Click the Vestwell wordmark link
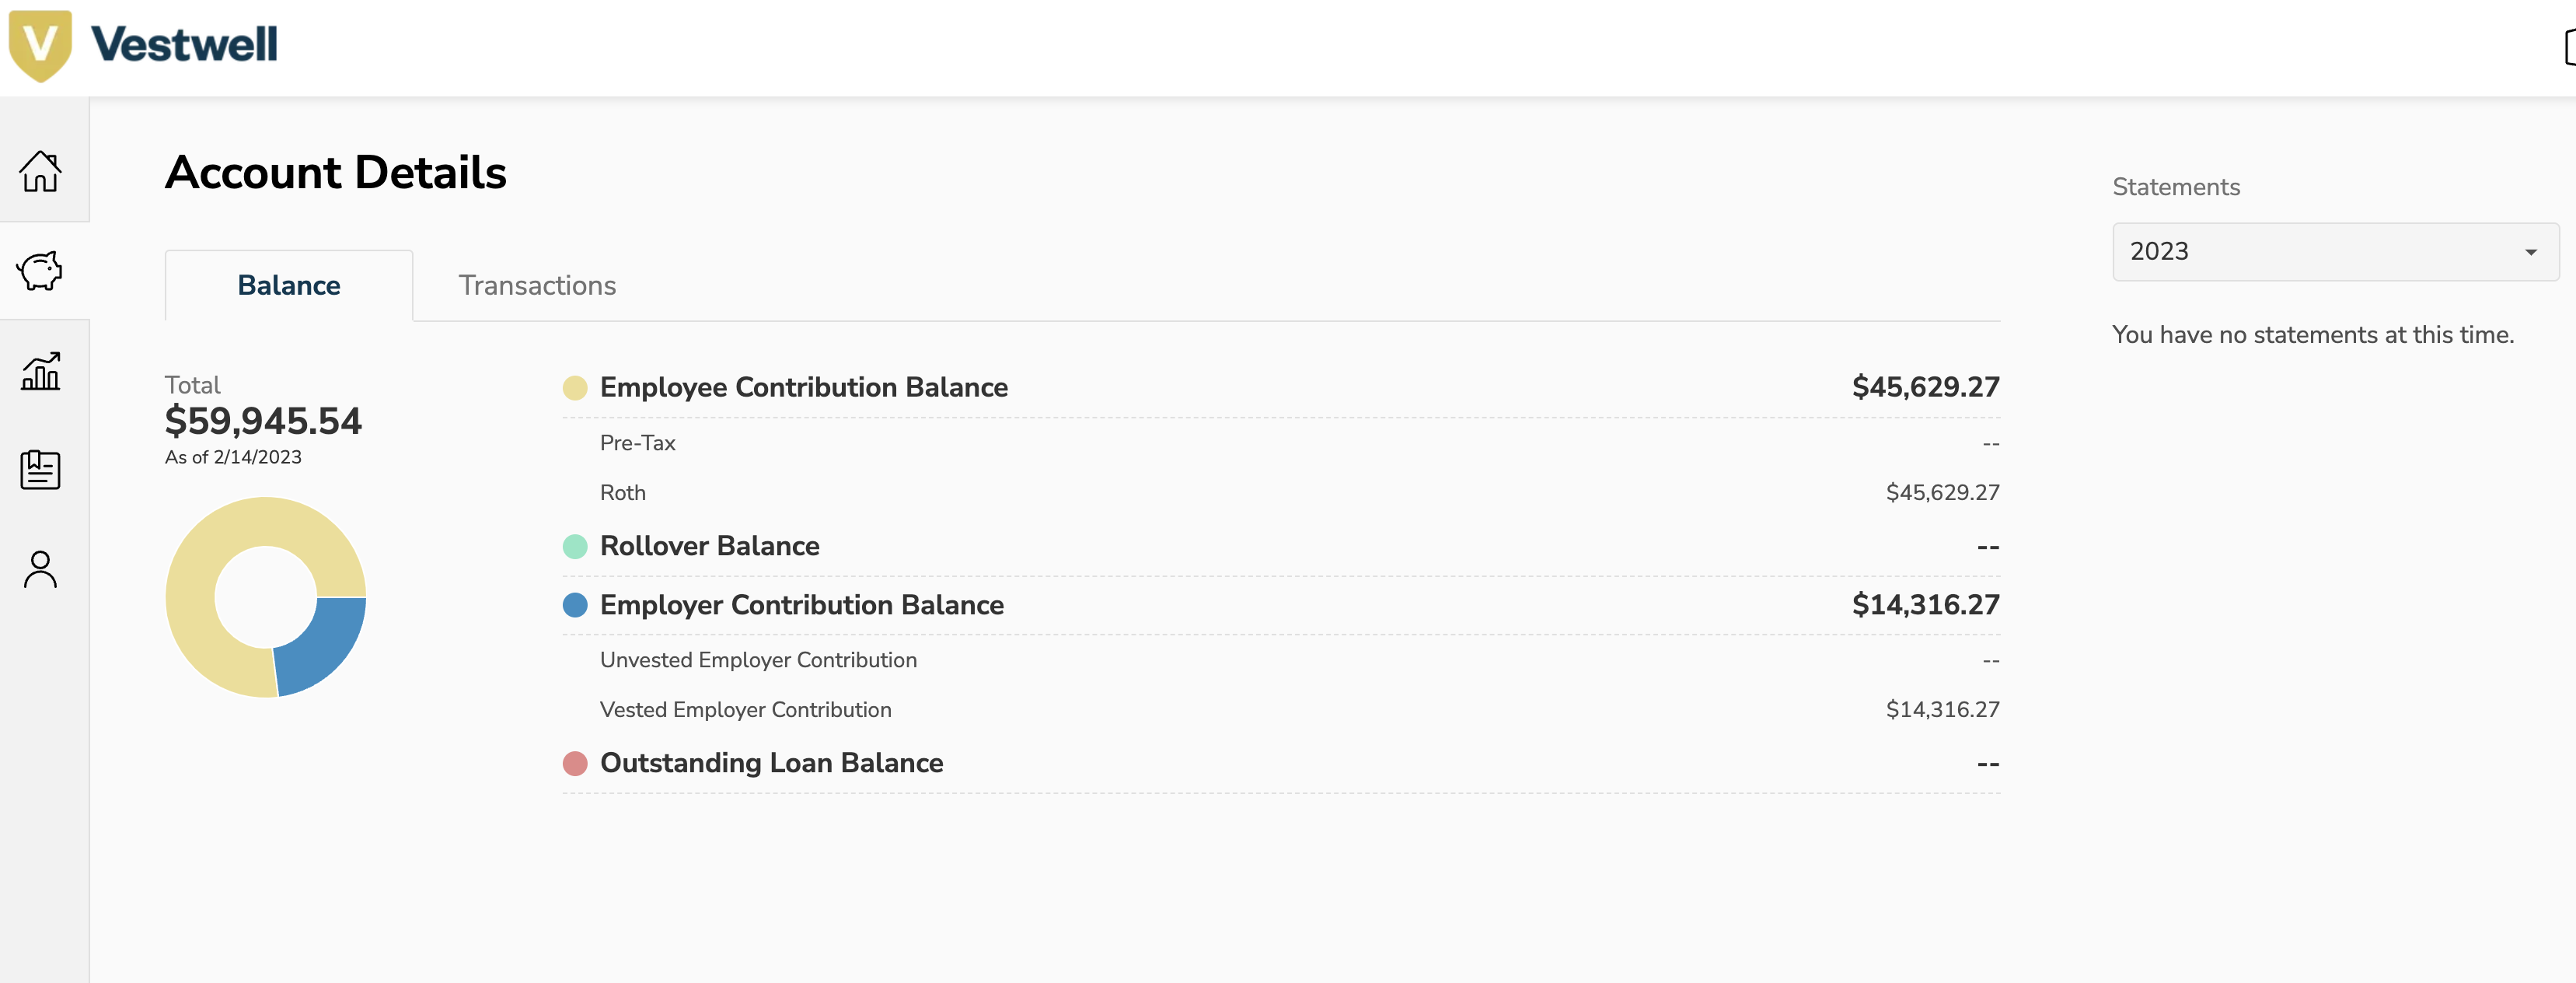 186,43
